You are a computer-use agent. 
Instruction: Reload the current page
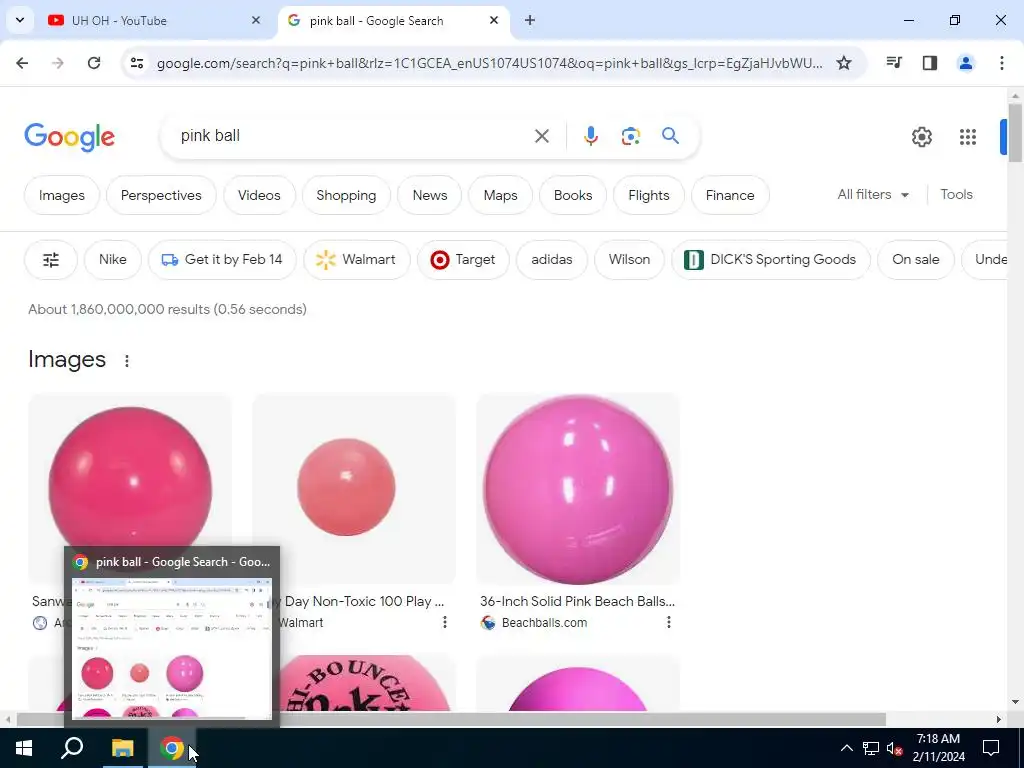(94, 63)
